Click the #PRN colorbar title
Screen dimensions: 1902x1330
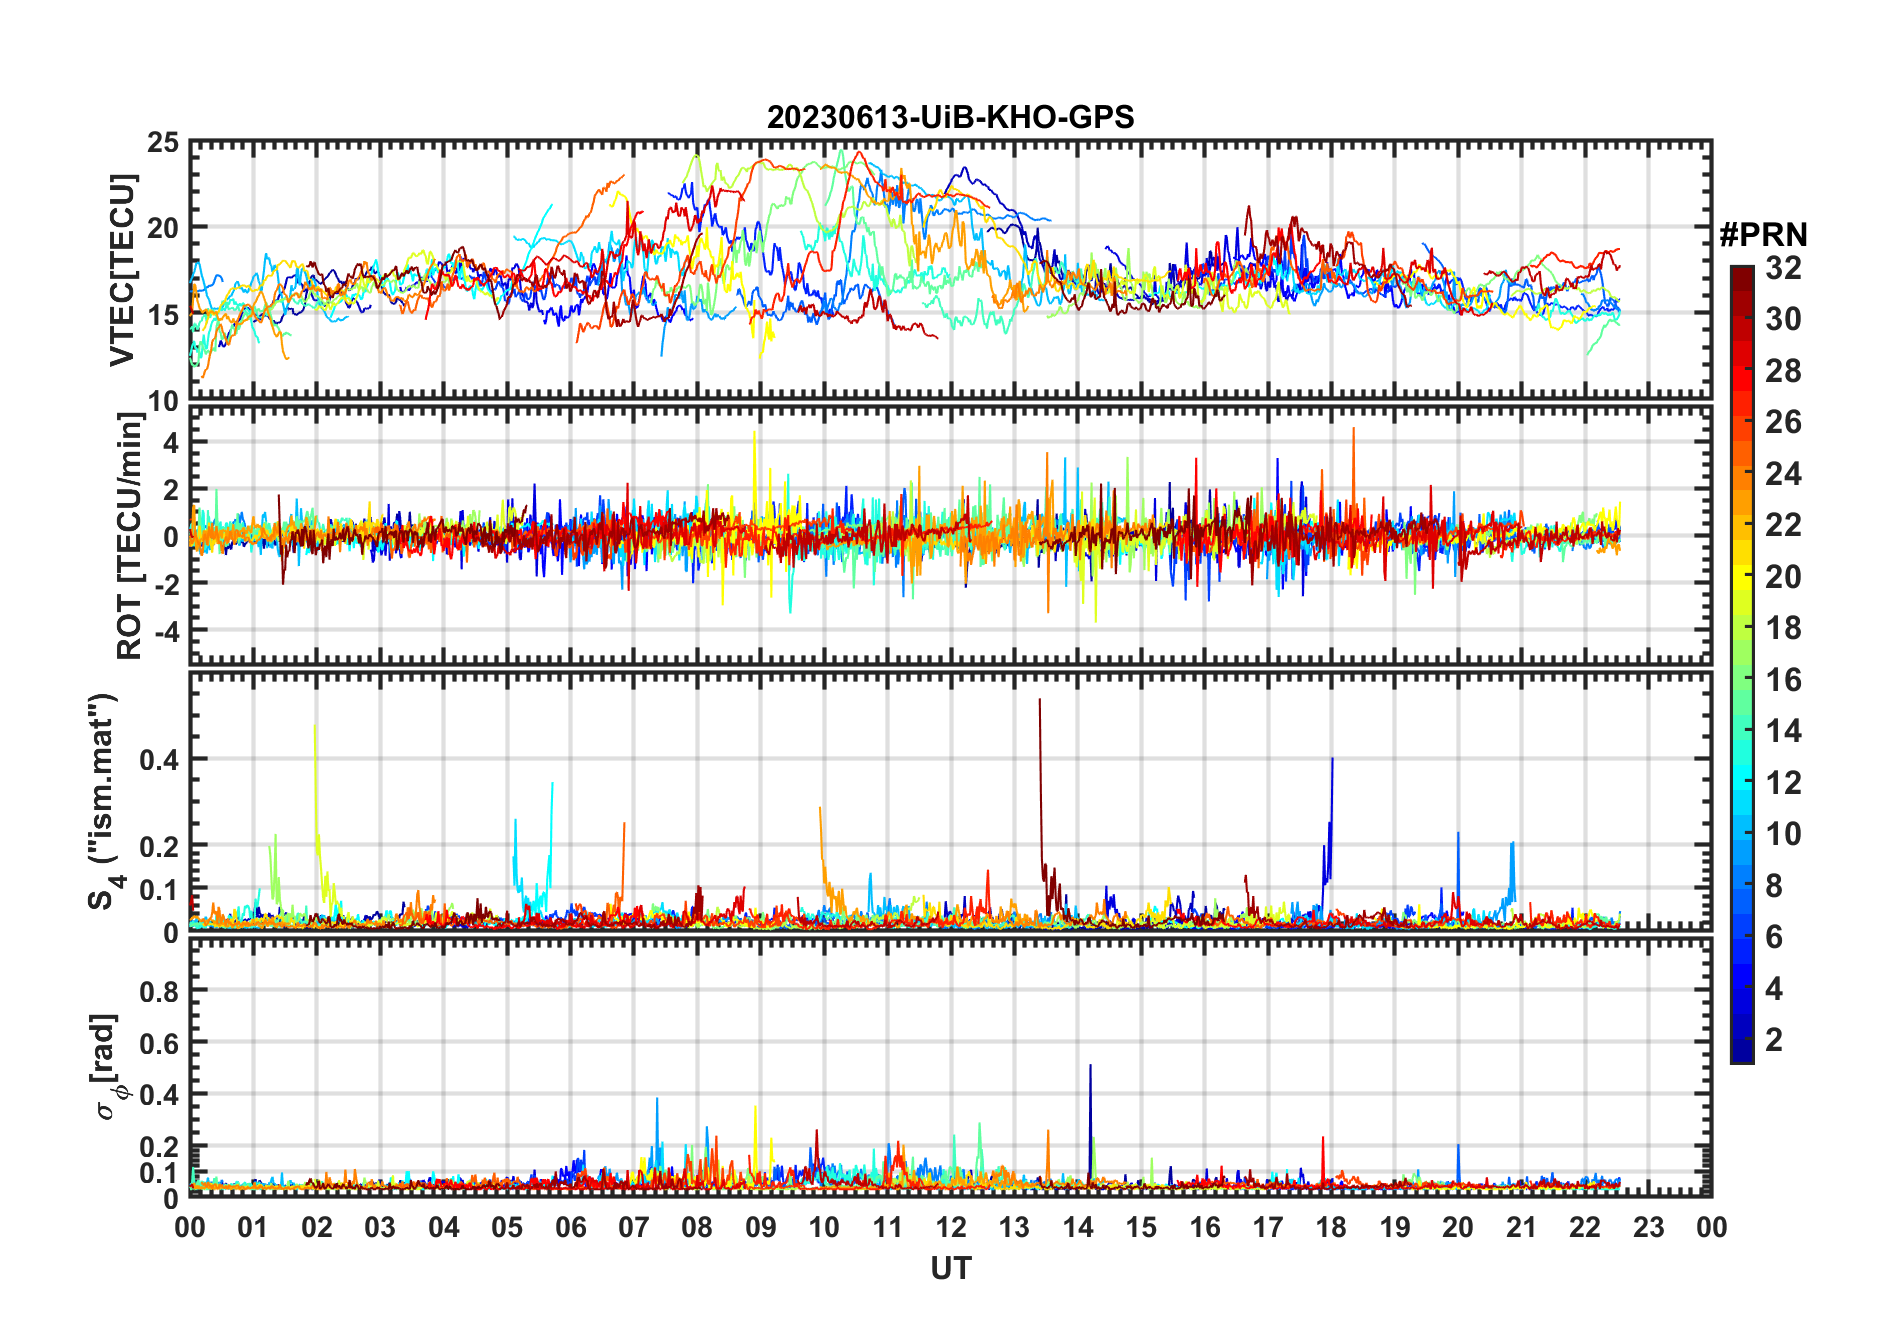[x=1763, y=235]
